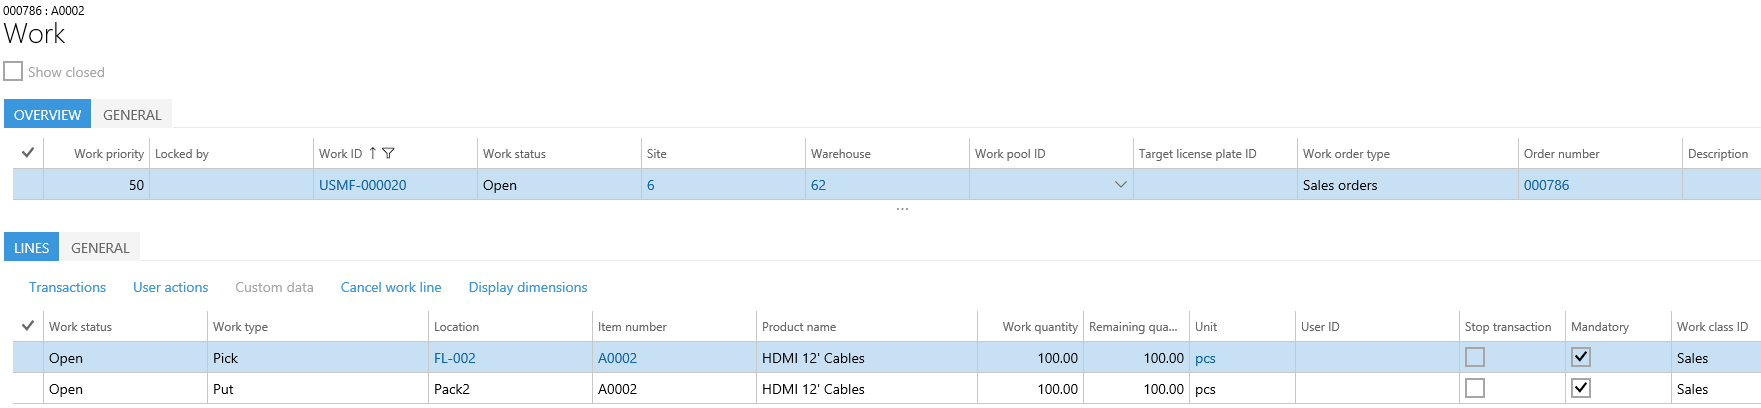
Task: Click Display dimensions
Action: [x=528, y=287]
